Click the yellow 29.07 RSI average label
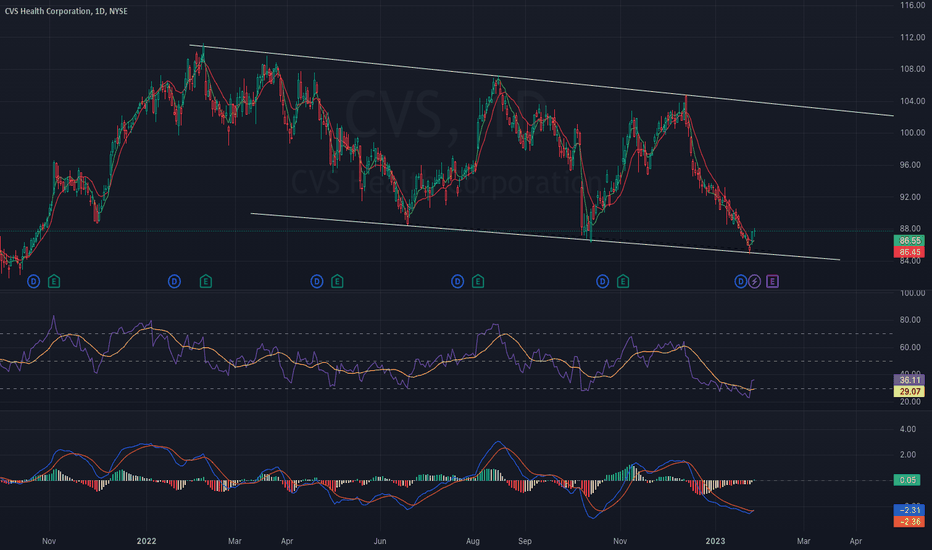 click(909, 391)
